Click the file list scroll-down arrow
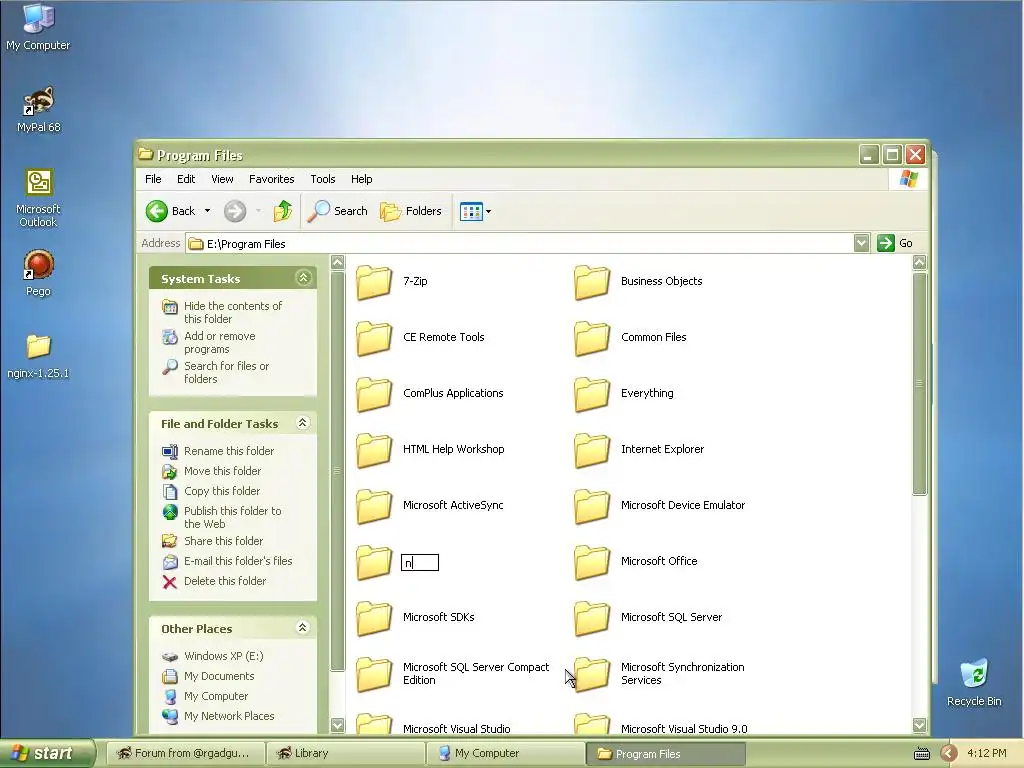This screenshot has height=768, width=1024. pyautogui.click(x=920, y=724)
